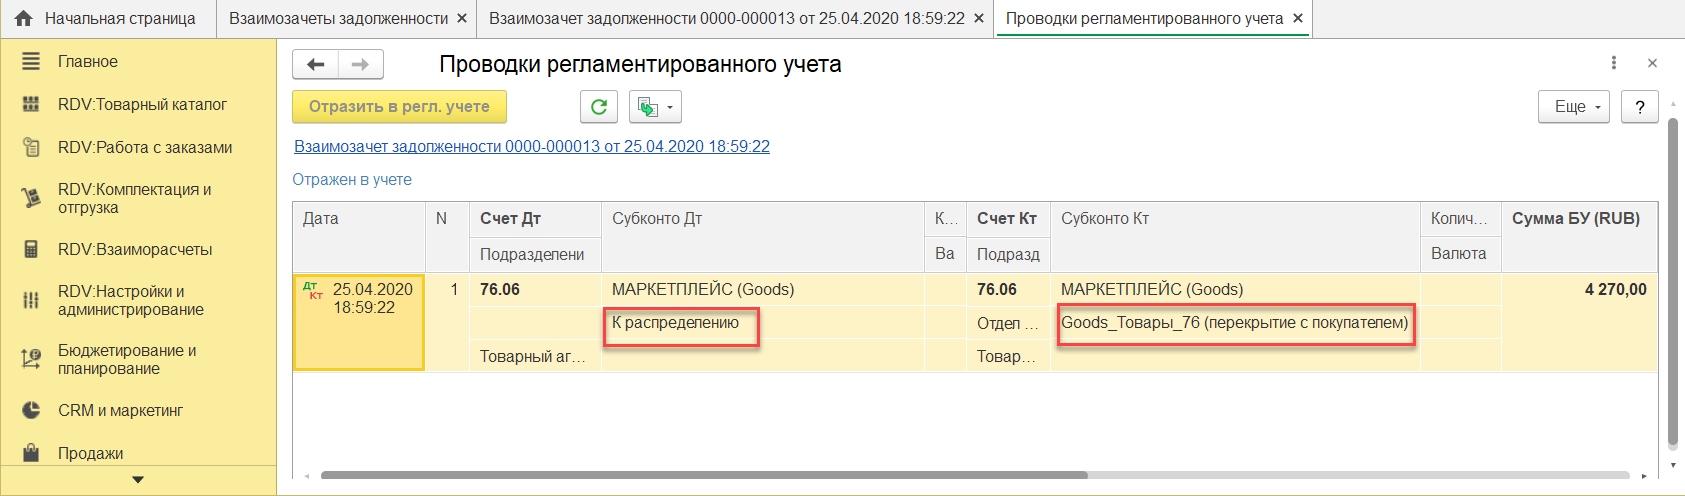Open the RDV:Товарный каталог sidebar icon
This screenshot has height=496, width=1685.
pyautogui.click(x=31, y=104)
